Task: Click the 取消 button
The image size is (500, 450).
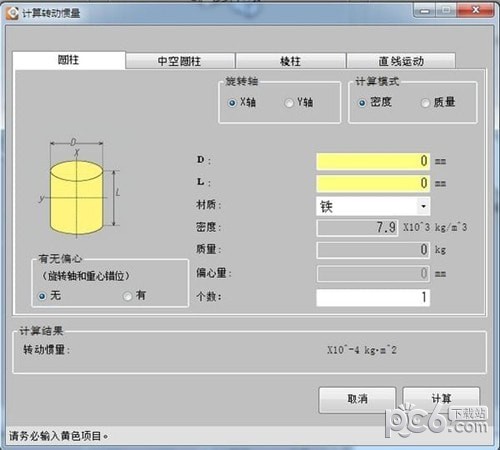Action: [x=357, y=399]
